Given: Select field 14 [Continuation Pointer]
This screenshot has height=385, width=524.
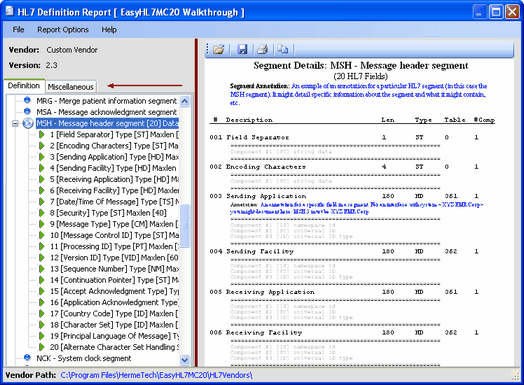Looking at the screenshot, I should [x=114, y=280].
